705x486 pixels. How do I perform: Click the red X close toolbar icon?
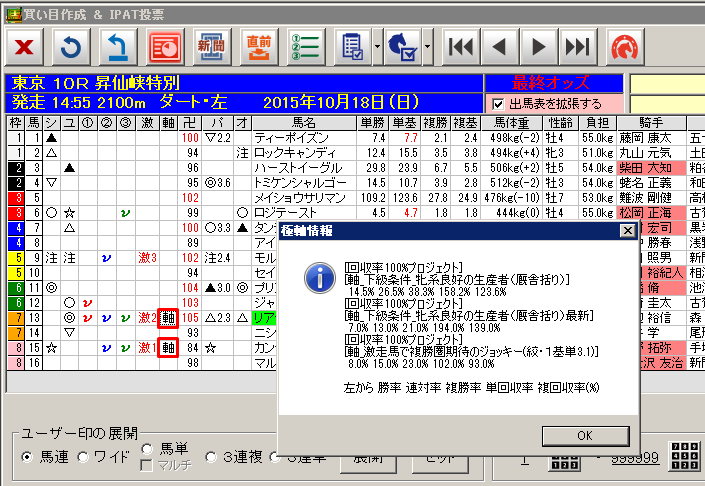pos(24,47)
